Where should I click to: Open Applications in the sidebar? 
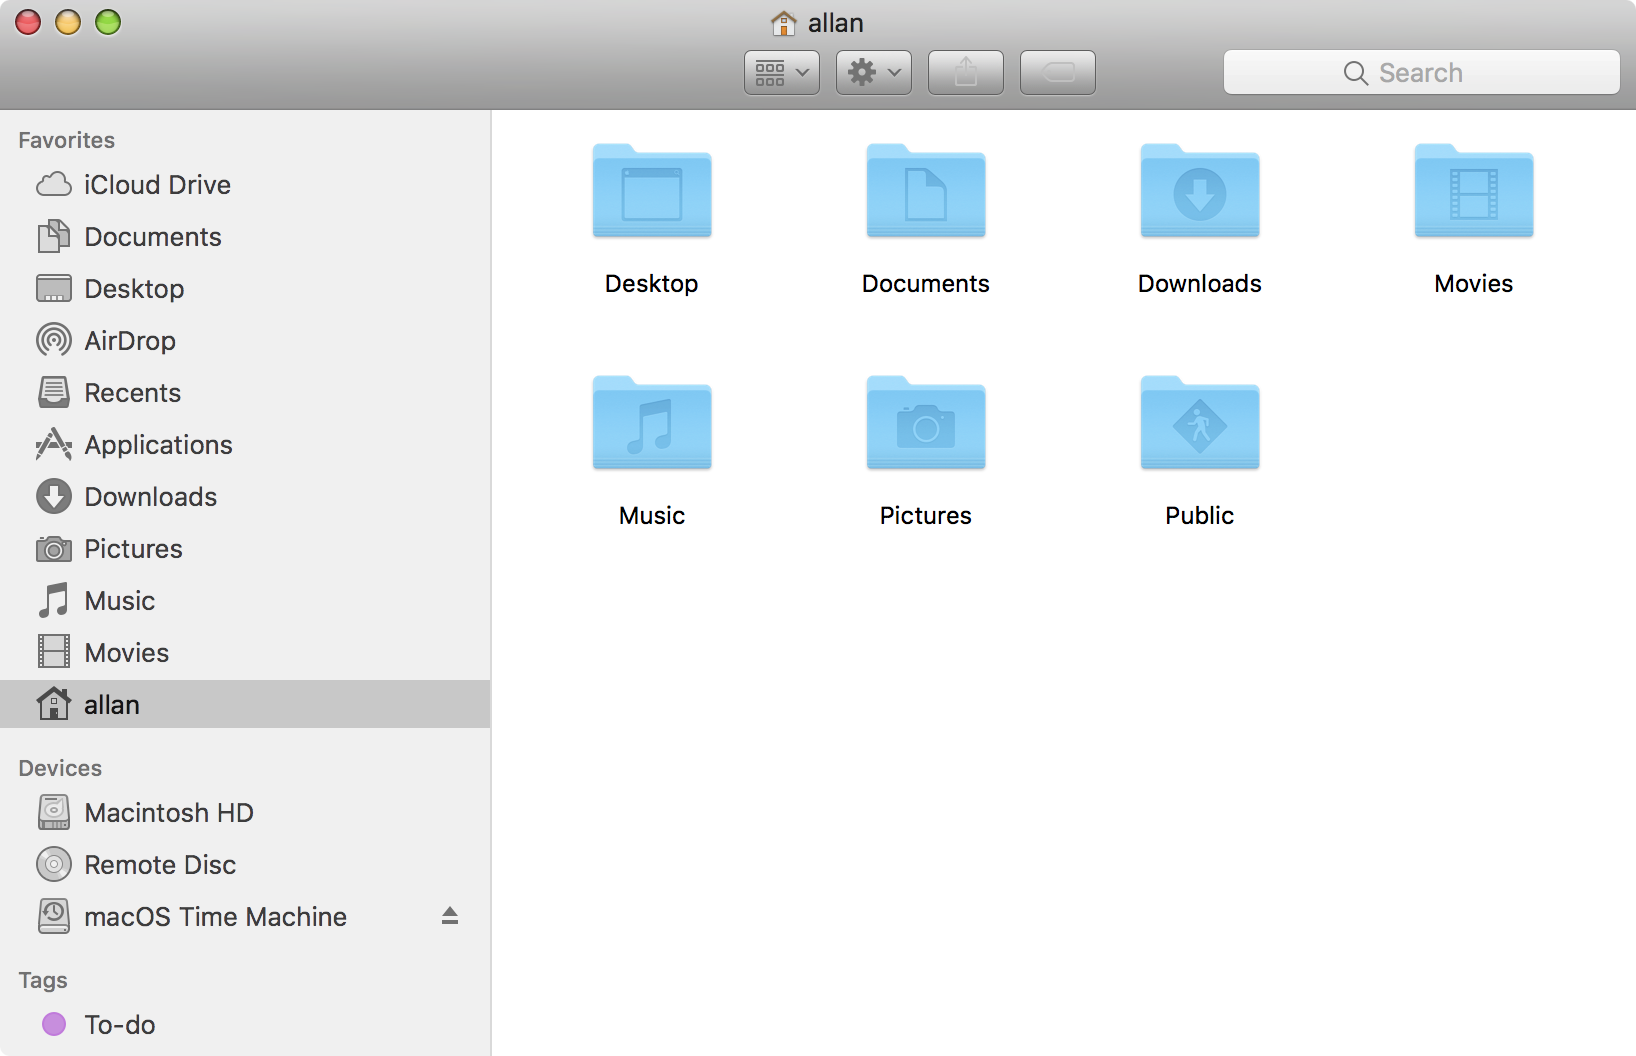click(245, 445)
